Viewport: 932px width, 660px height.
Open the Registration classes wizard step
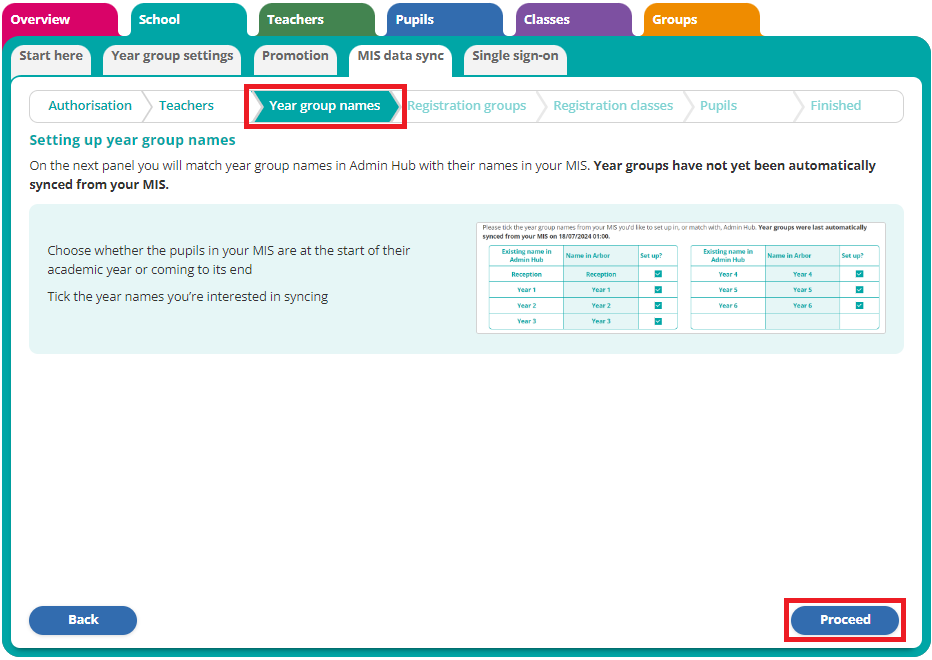click(x=613, y=106)
